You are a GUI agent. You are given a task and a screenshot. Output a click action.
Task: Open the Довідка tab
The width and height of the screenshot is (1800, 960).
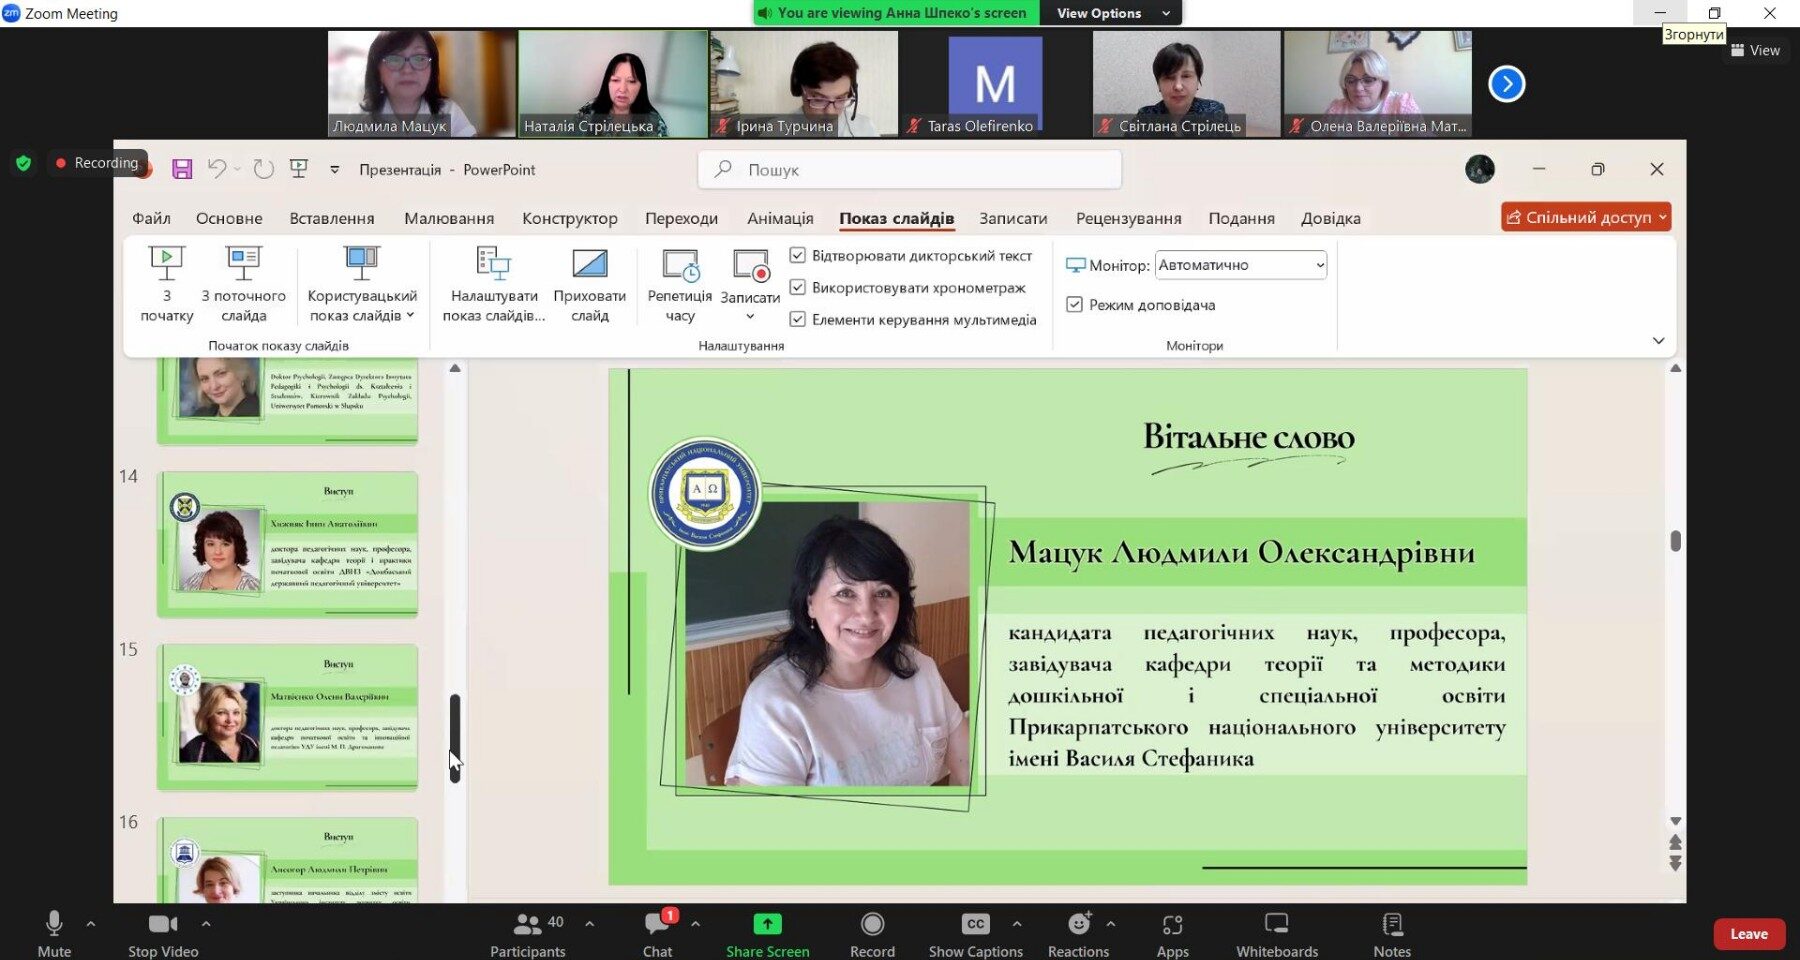click(1330, 218)
